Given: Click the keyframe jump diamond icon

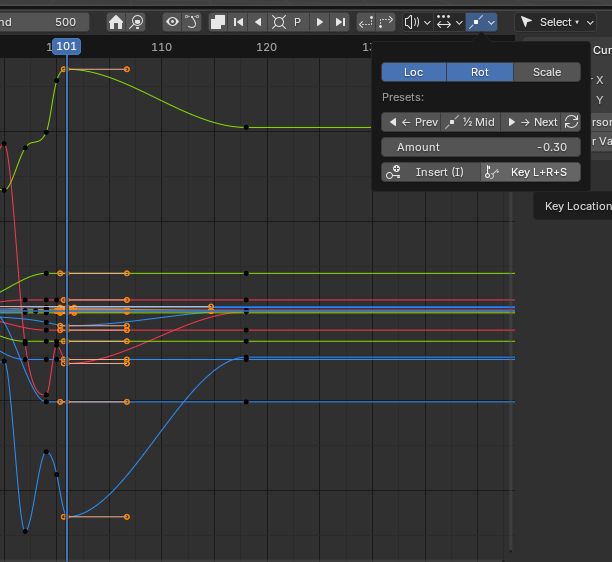Looking at the screenshot, I should (278, 22).
